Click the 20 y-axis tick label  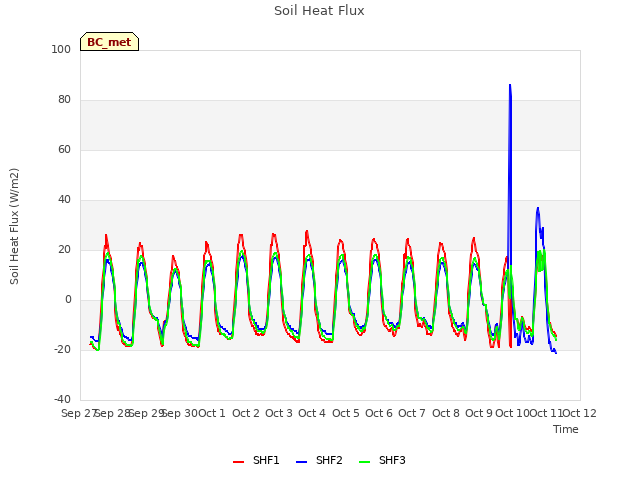pyautogui.click(x=64, y=249)
